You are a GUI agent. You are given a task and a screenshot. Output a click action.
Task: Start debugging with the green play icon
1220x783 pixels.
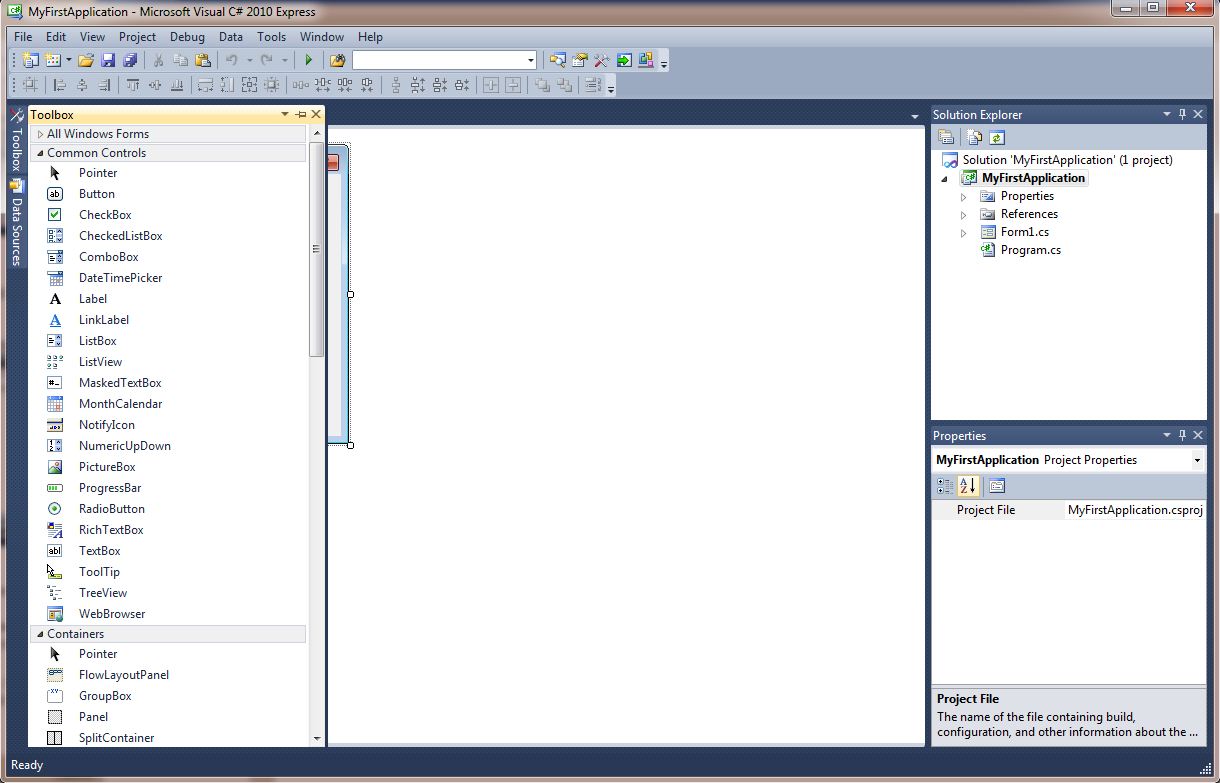(308, 61)
